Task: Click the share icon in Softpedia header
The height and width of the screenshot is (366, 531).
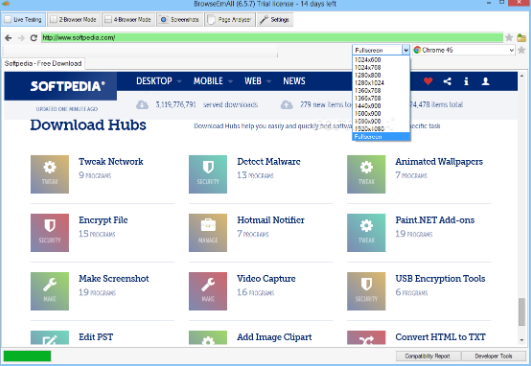Action: click(x=447, y=81)
